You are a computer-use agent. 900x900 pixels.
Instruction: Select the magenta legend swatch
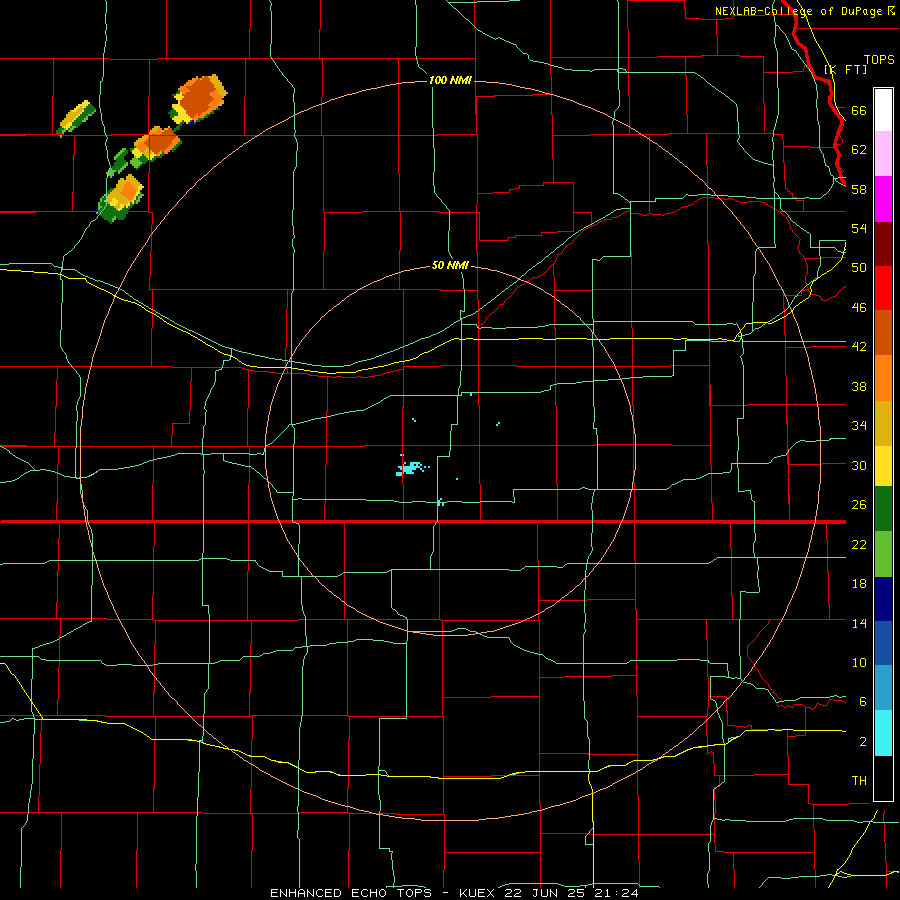tap(883, 199)
